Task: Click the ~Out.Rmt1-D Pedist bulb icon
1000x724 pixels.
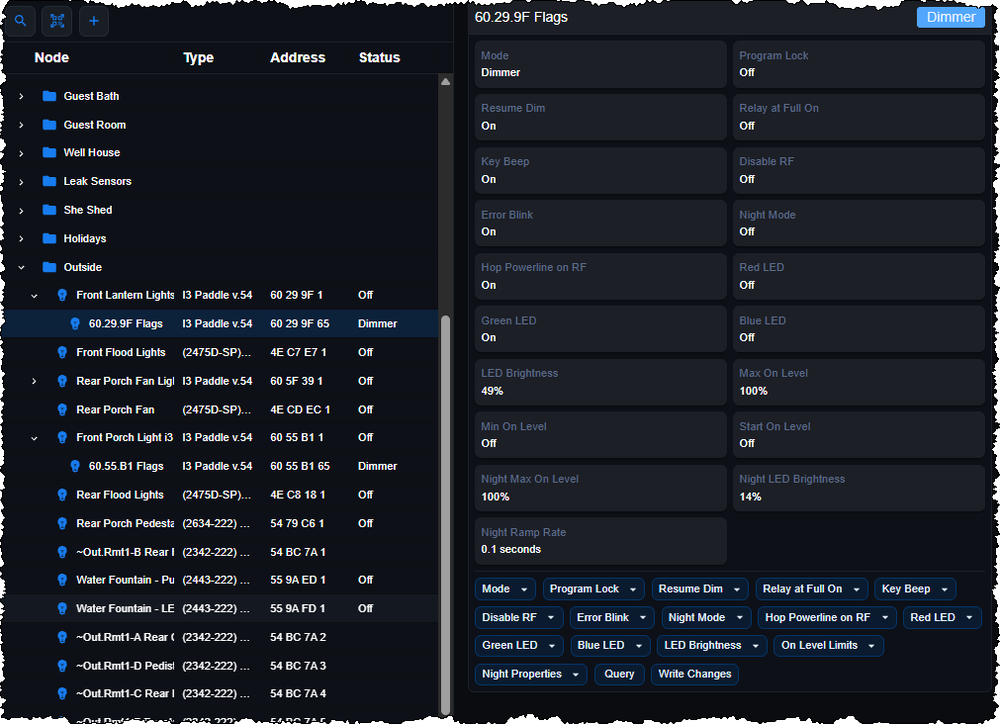Action: 62,665
